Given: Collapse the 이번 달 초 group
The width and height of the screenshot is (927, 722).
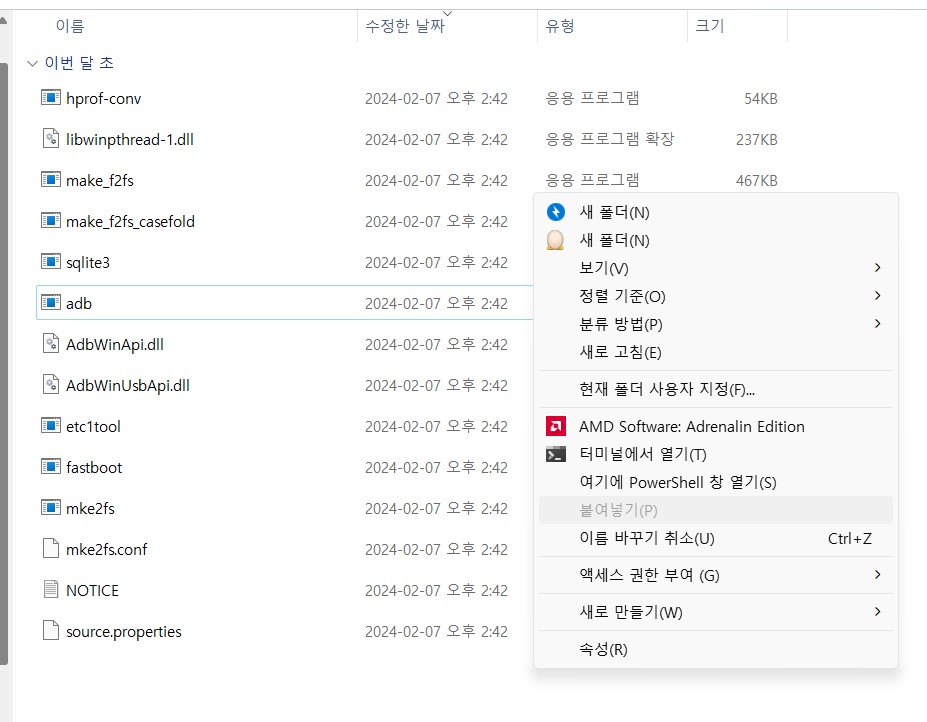Looking at the screenshot, I should click(33, 63).
